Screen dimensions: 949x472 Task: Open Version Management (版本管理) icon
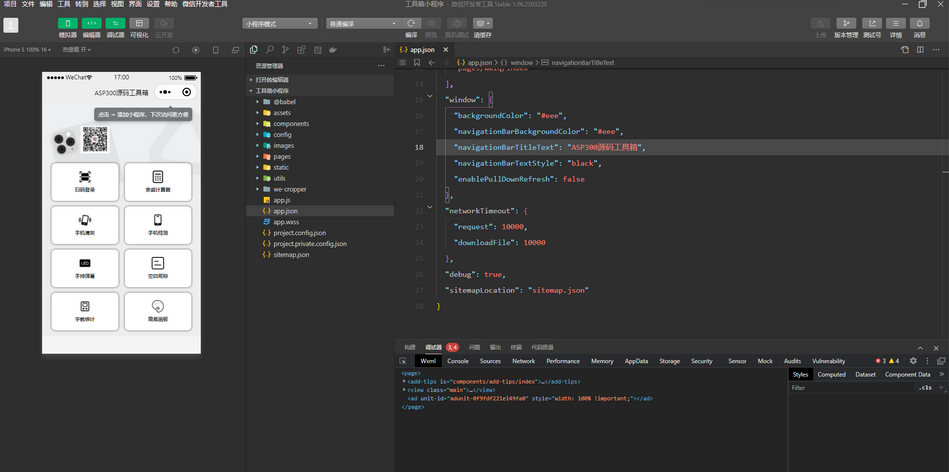click(846, 23)
